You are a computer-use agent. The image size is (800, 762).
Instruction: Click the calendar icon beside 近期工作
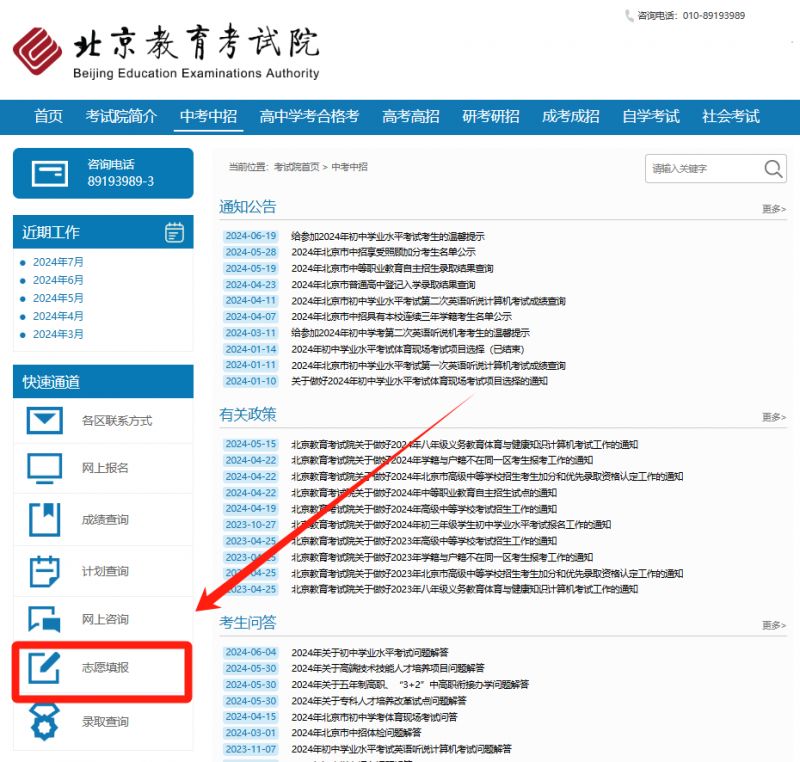pos(174,233)
